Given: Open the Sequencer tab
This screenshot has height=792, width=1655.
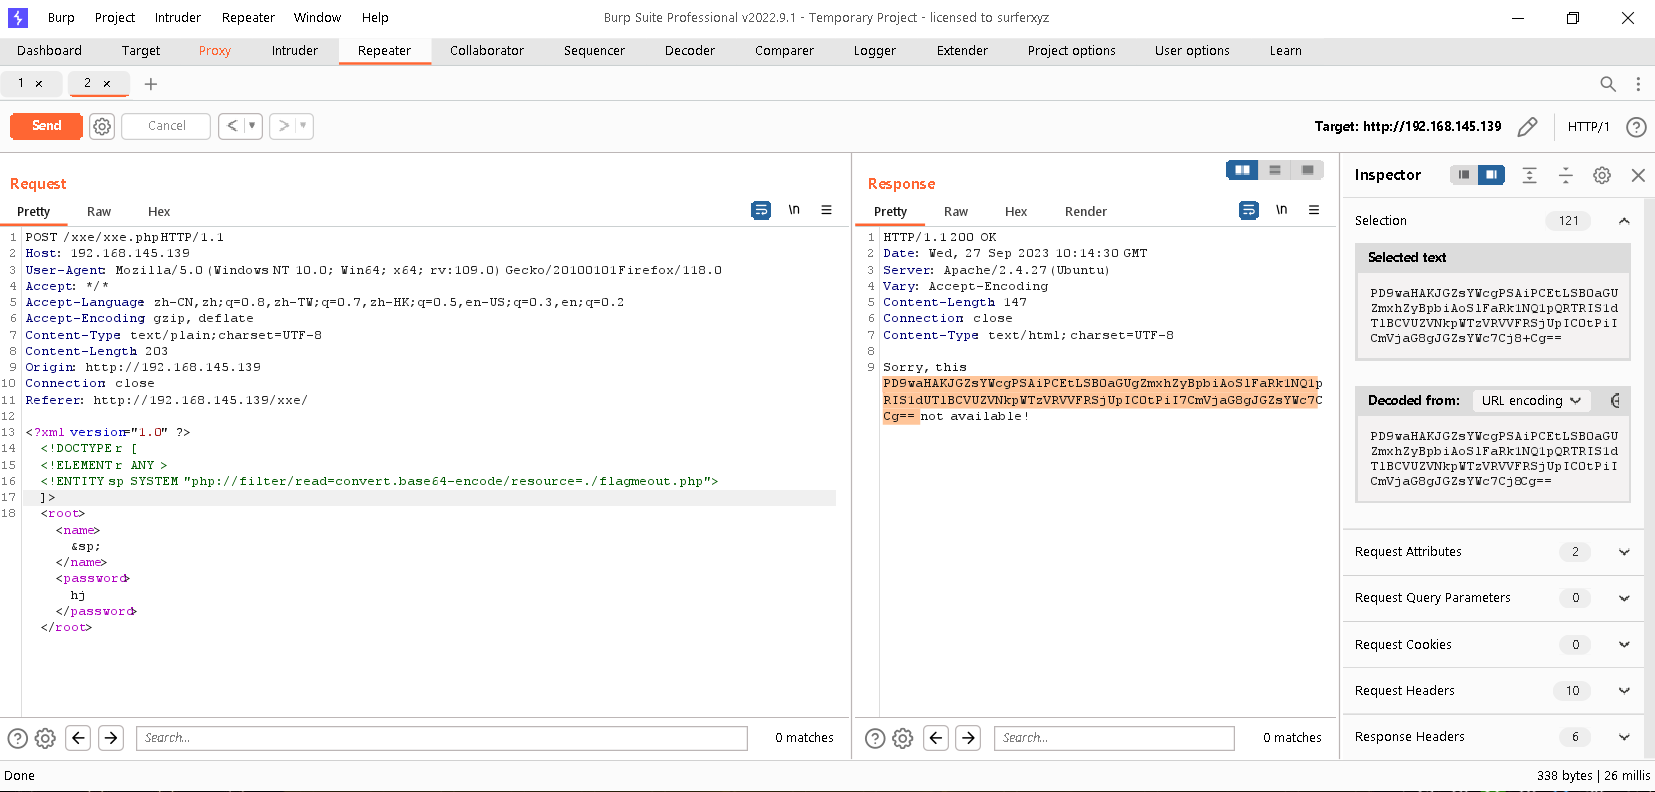Looking at the screenshot, I should (x=594, y=51).
